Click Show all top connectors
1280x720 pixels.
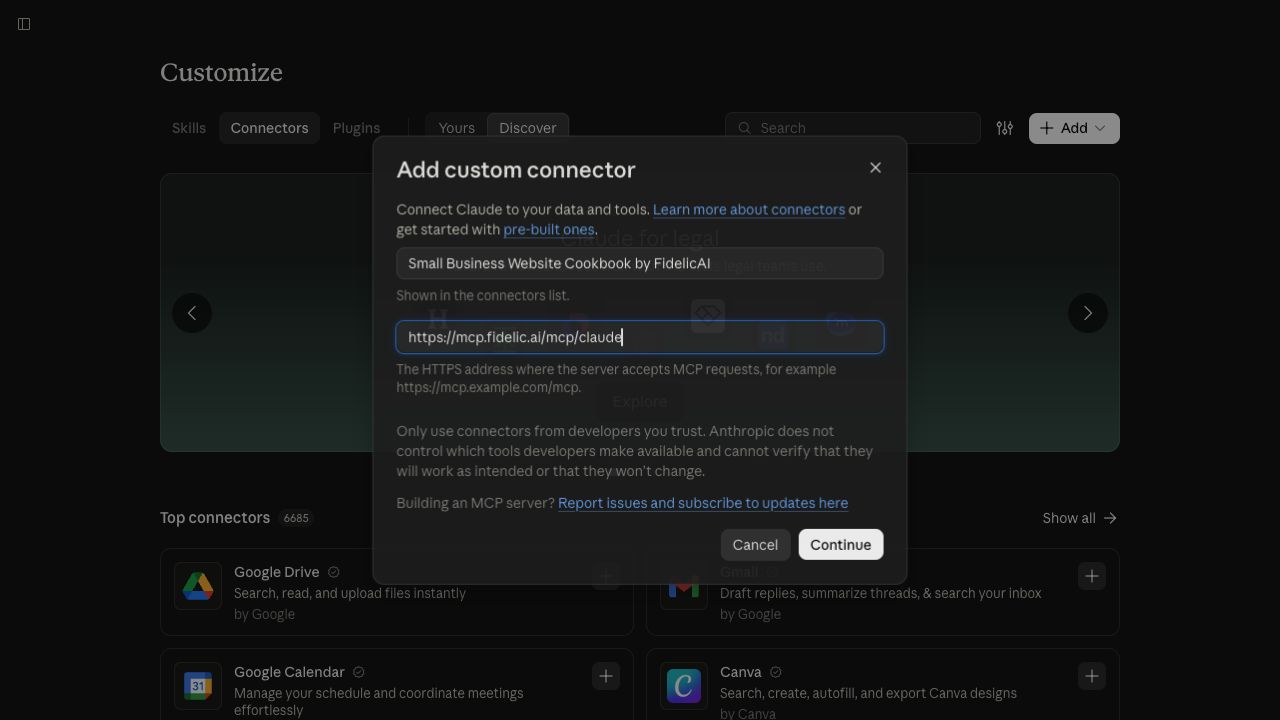point(1080,518)
